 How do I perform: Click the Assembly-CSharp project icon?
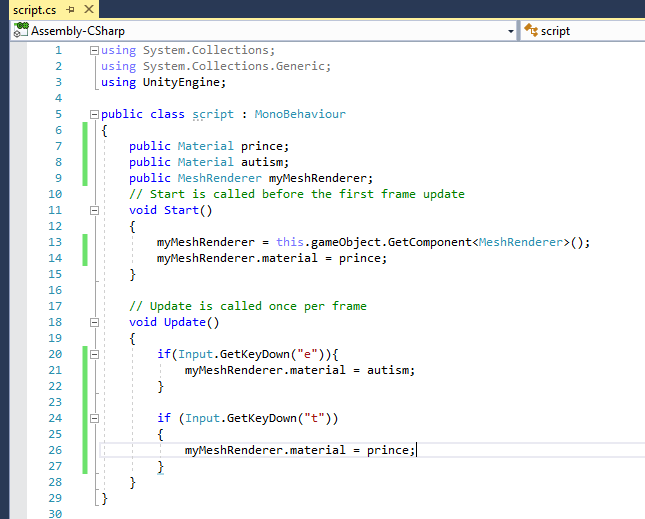[x=19, y=31]
